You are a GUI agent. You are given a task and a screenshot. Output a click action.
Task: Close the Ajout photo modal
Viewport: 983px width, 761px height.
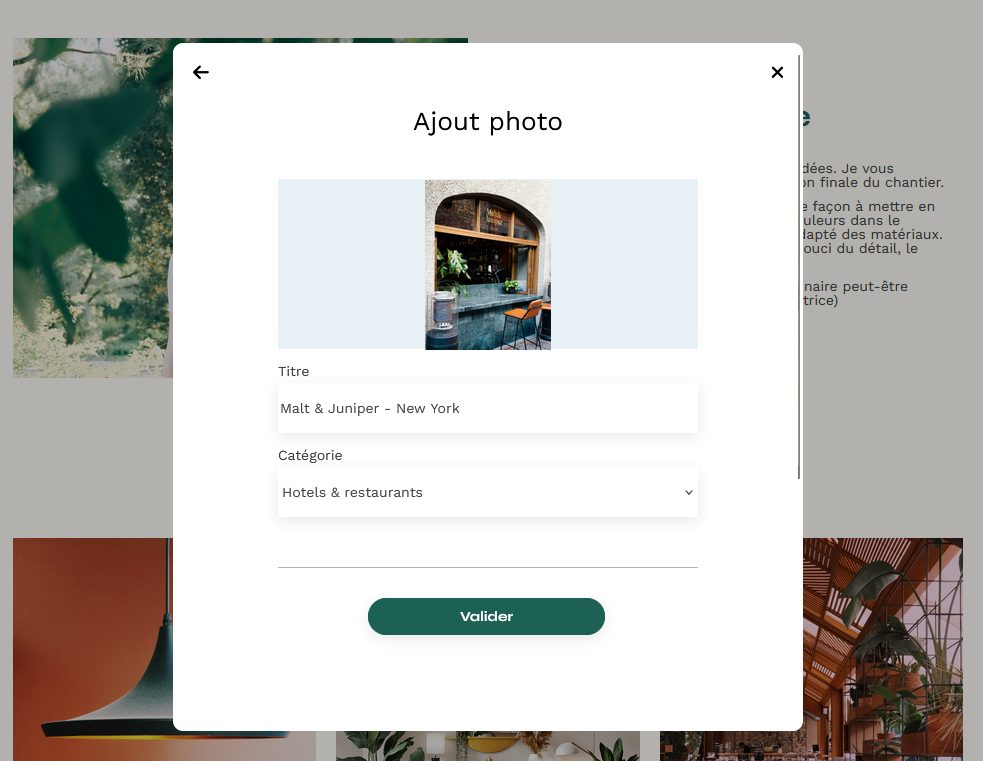pos(777,72)
